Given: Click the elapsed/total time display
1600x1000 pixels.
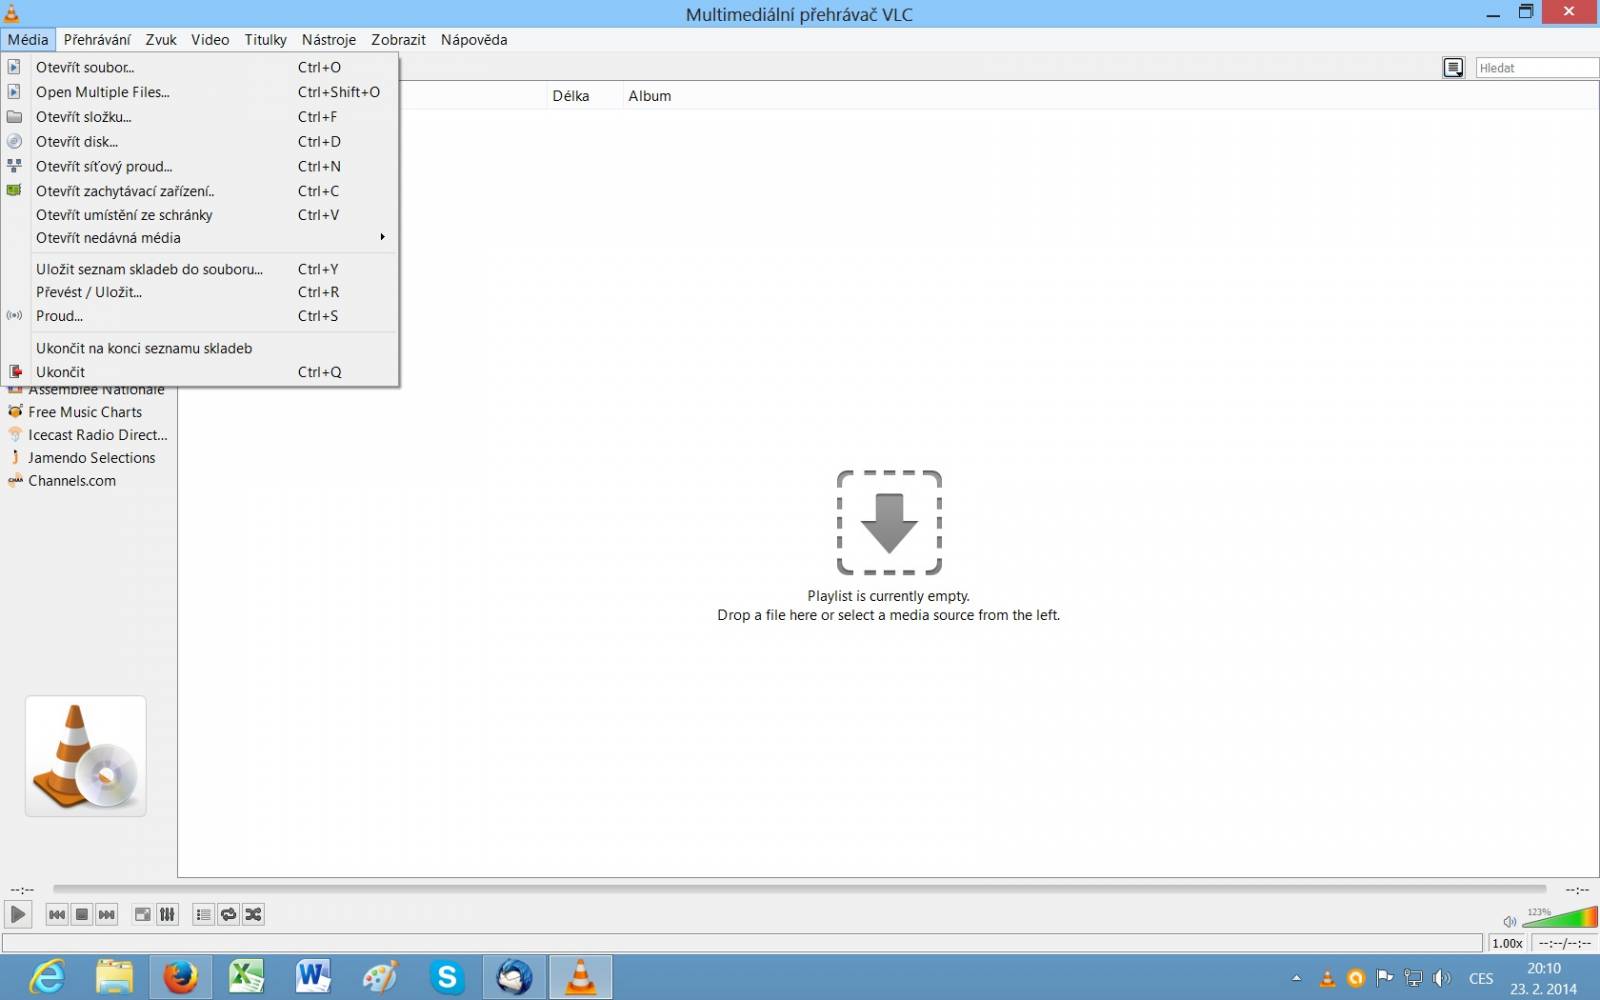Looking at the screenshot, I should [1564, 943].
